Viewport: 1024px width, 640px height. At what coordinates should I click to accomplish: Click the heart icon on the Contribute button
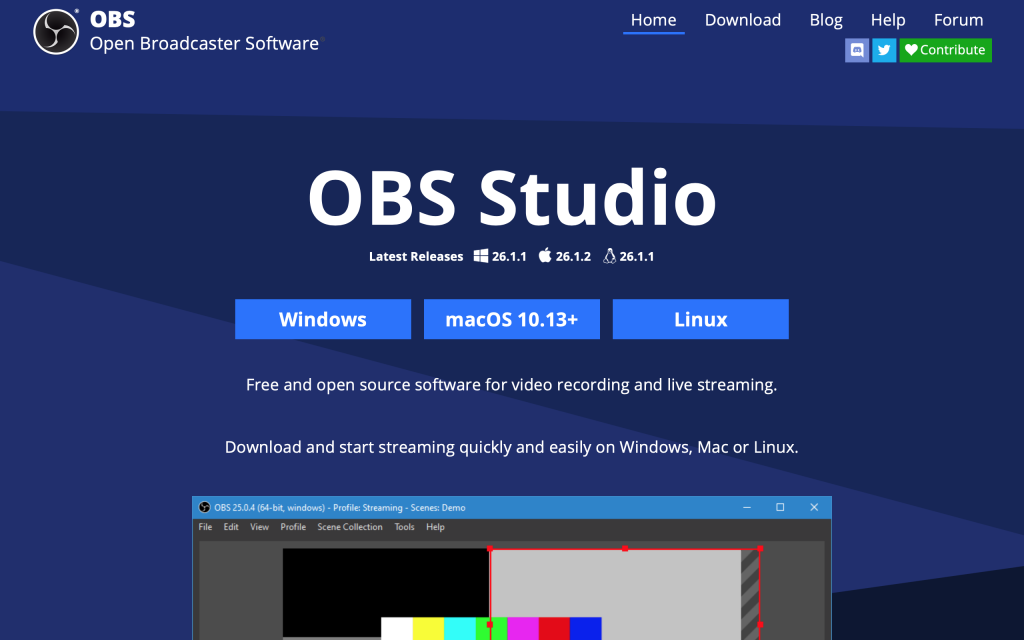[911, 50]
